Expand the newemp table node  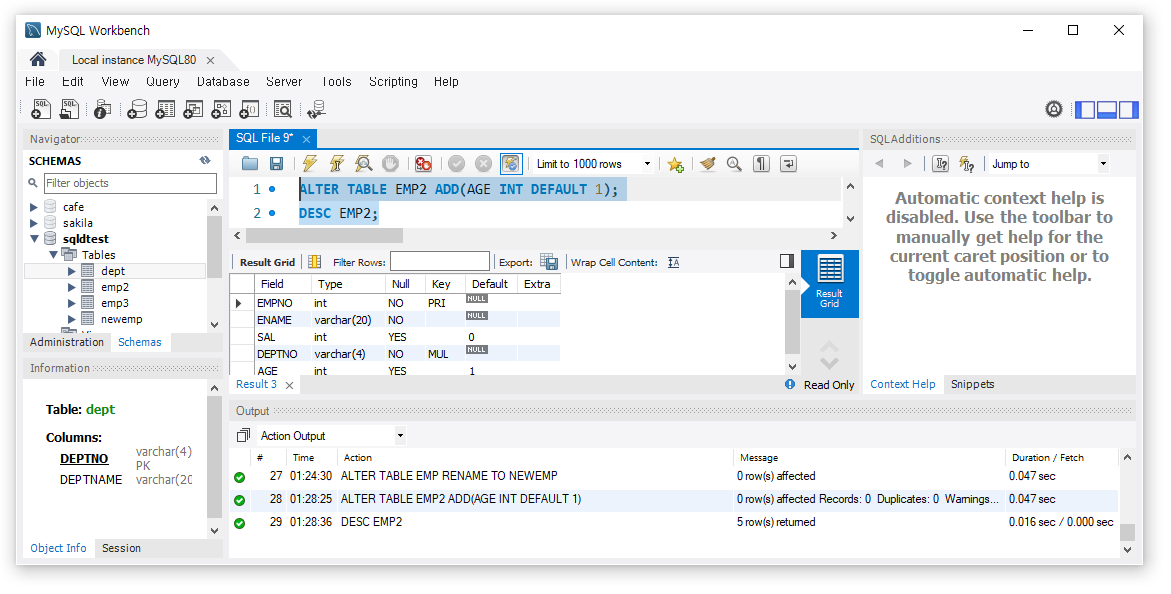tap(72, 319)
